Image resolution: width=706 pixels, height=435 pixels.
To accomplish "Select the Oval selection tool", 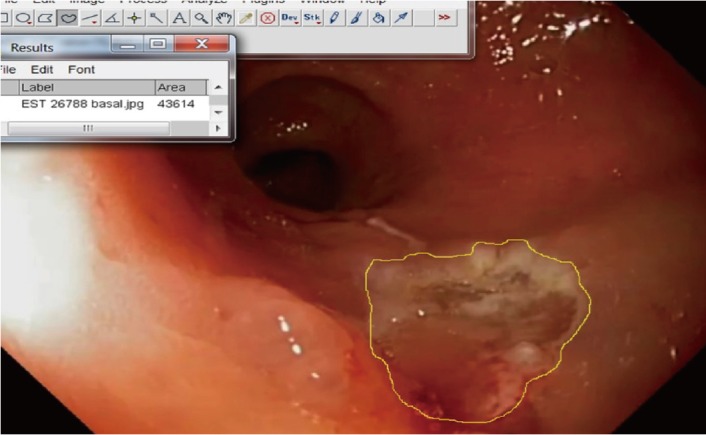I will point(23,18).
